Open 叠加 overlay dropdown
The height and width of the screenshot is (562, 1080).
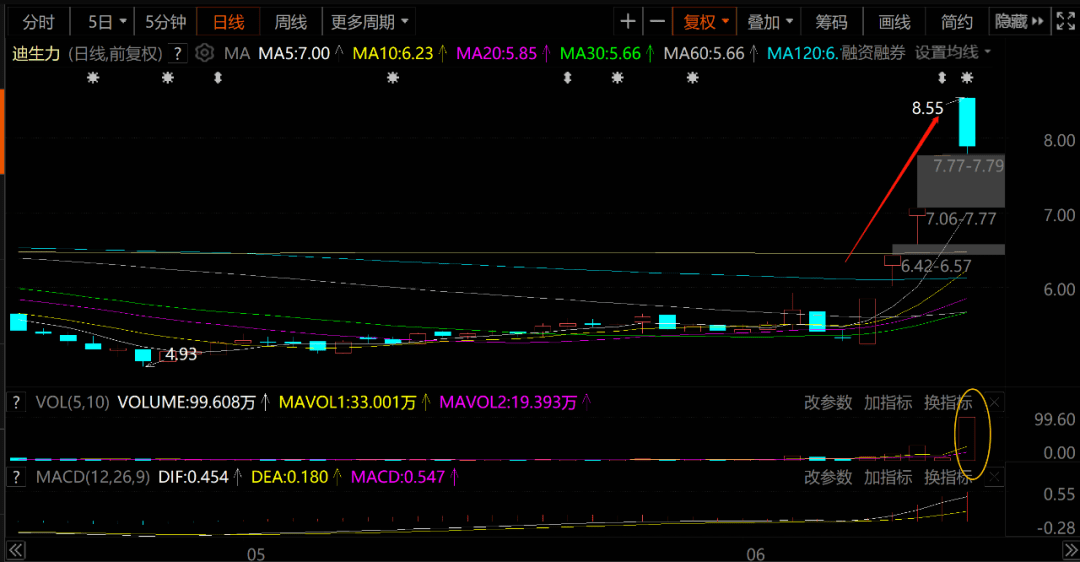point(770,22)
